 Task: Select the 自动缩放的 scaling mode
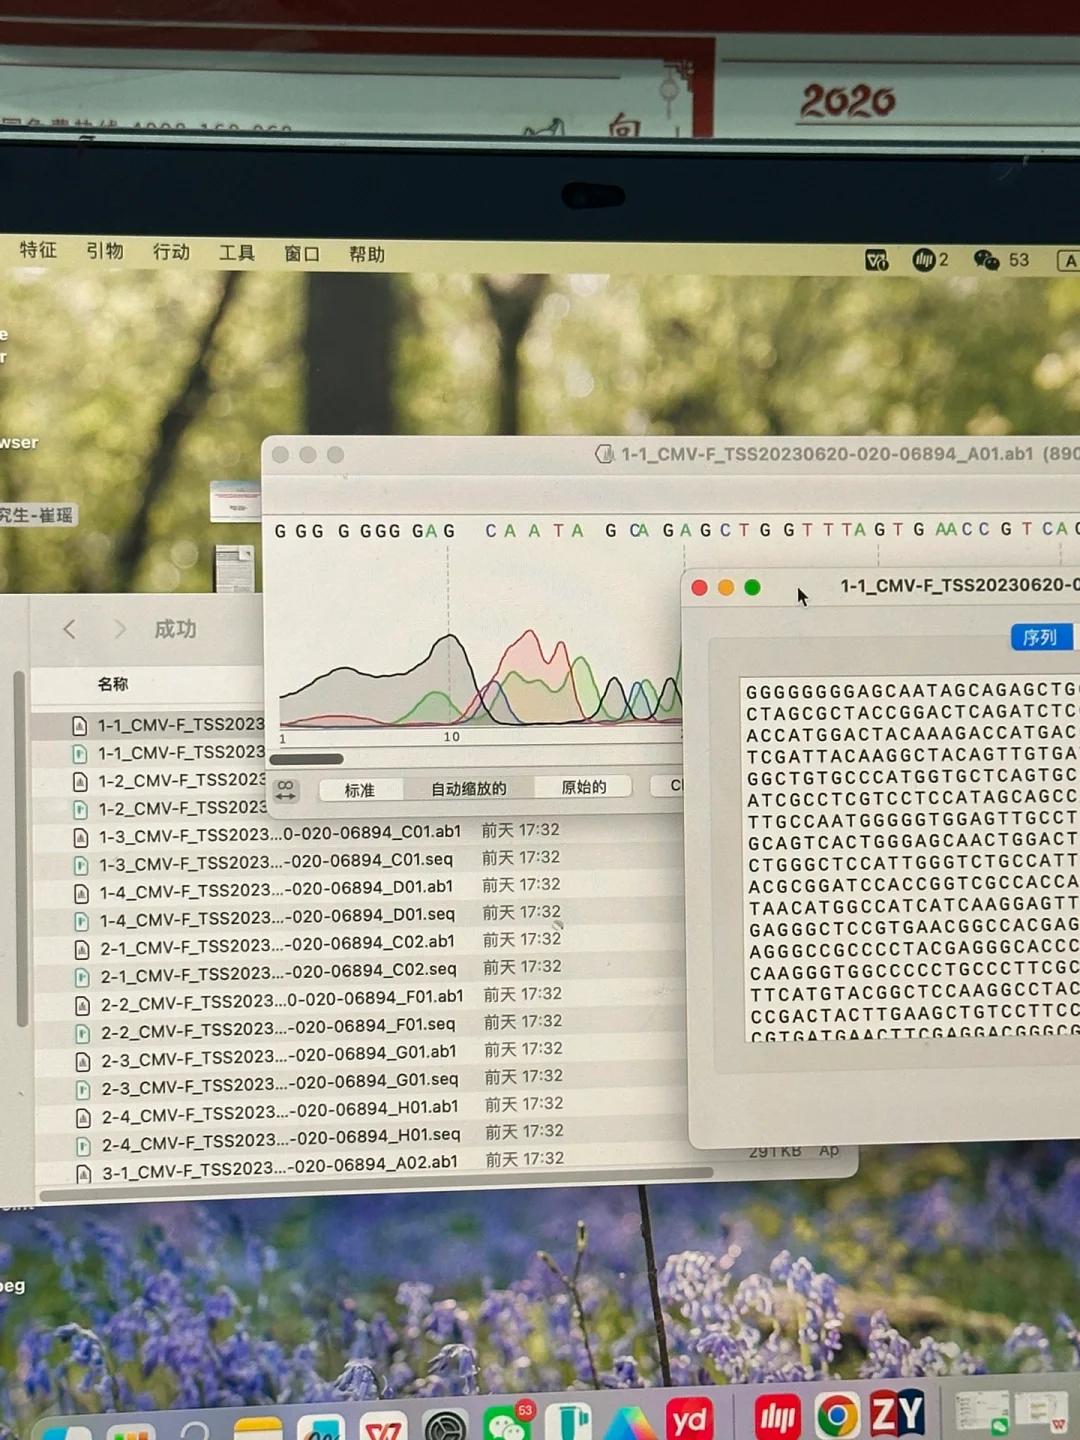click(468, 789)
